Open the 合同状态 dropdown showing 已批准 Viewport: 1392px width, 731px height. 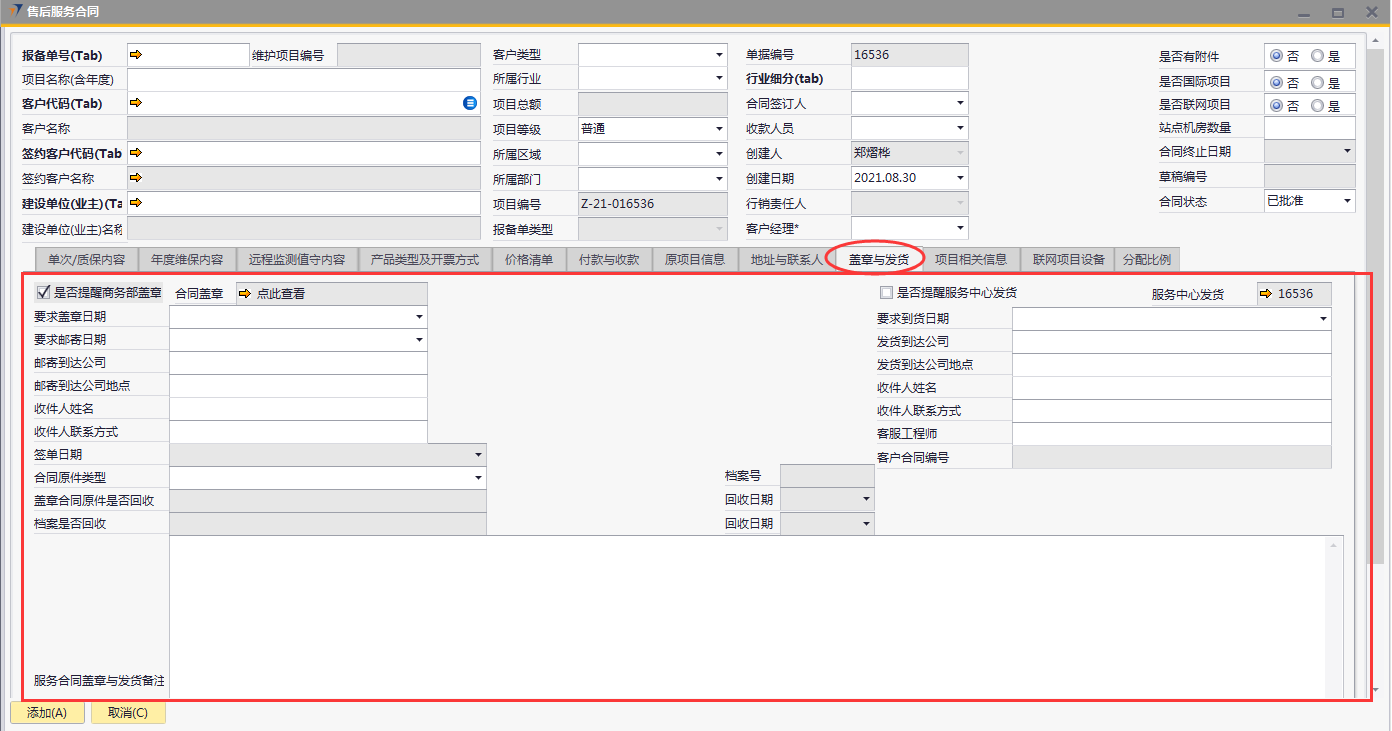1346,201
